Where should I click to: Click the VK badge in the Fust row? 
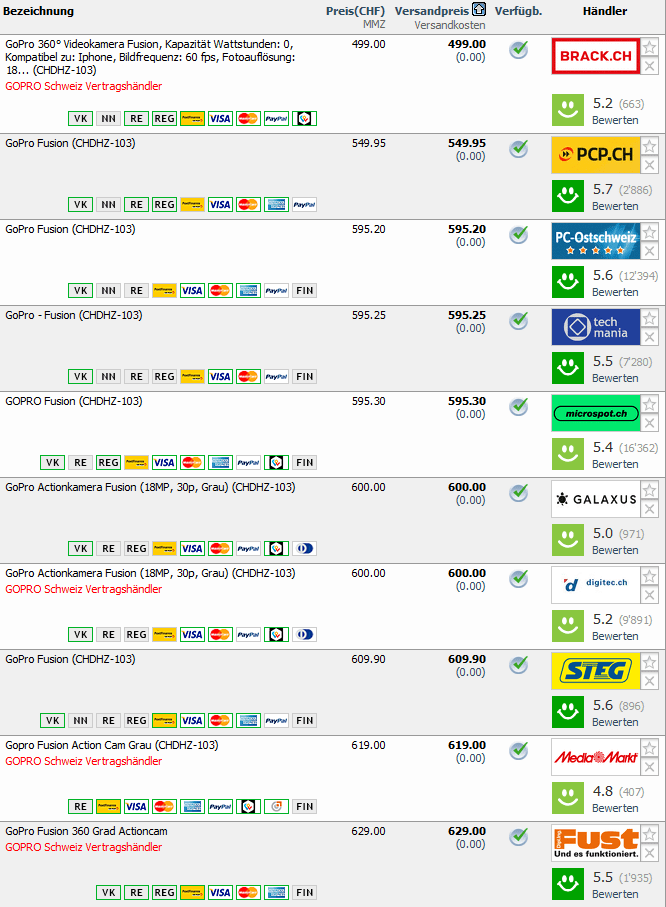point(108,892)
